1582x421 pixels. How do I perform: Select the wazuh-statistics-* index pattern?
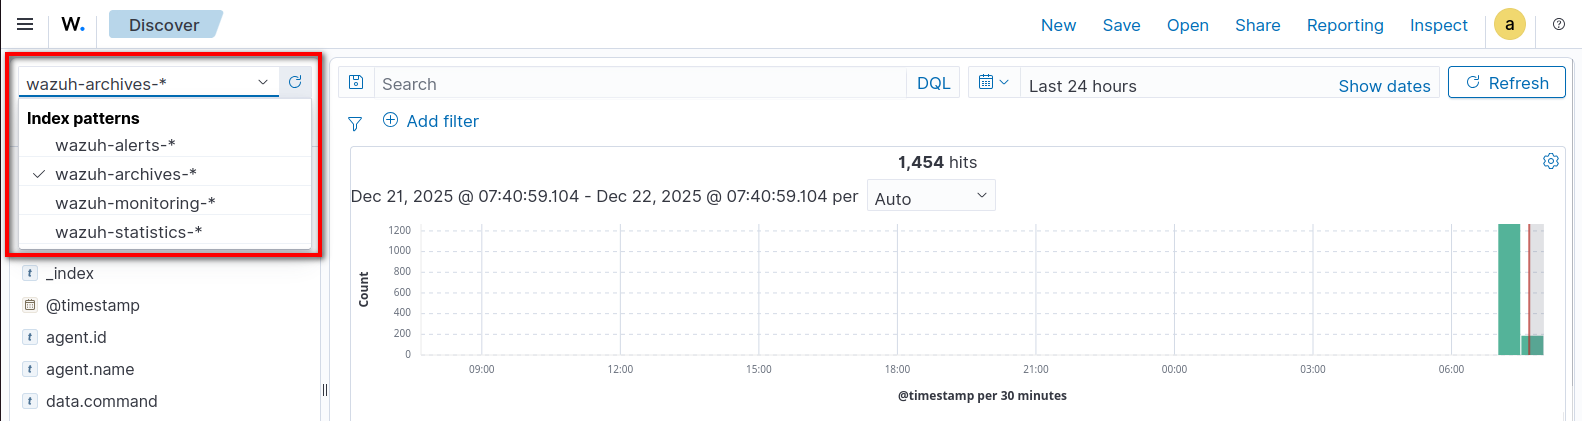point(128,232)
